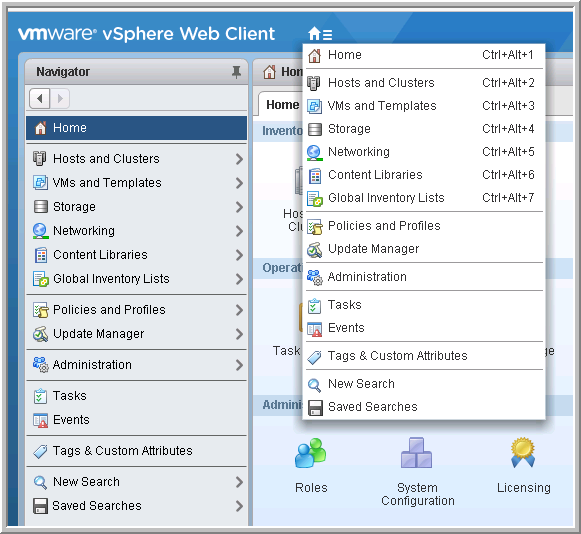Click the Hosts and Clusters icon in Navigator

[40, 158]
